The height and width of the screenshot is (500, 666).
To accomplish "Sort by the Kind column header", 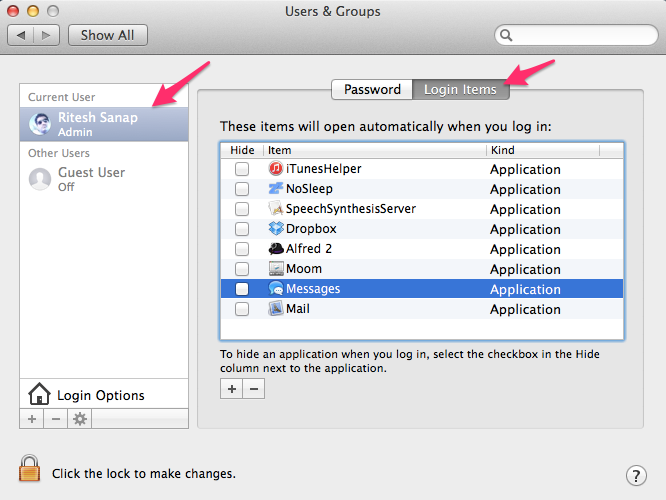I will (x=543, y=150).
